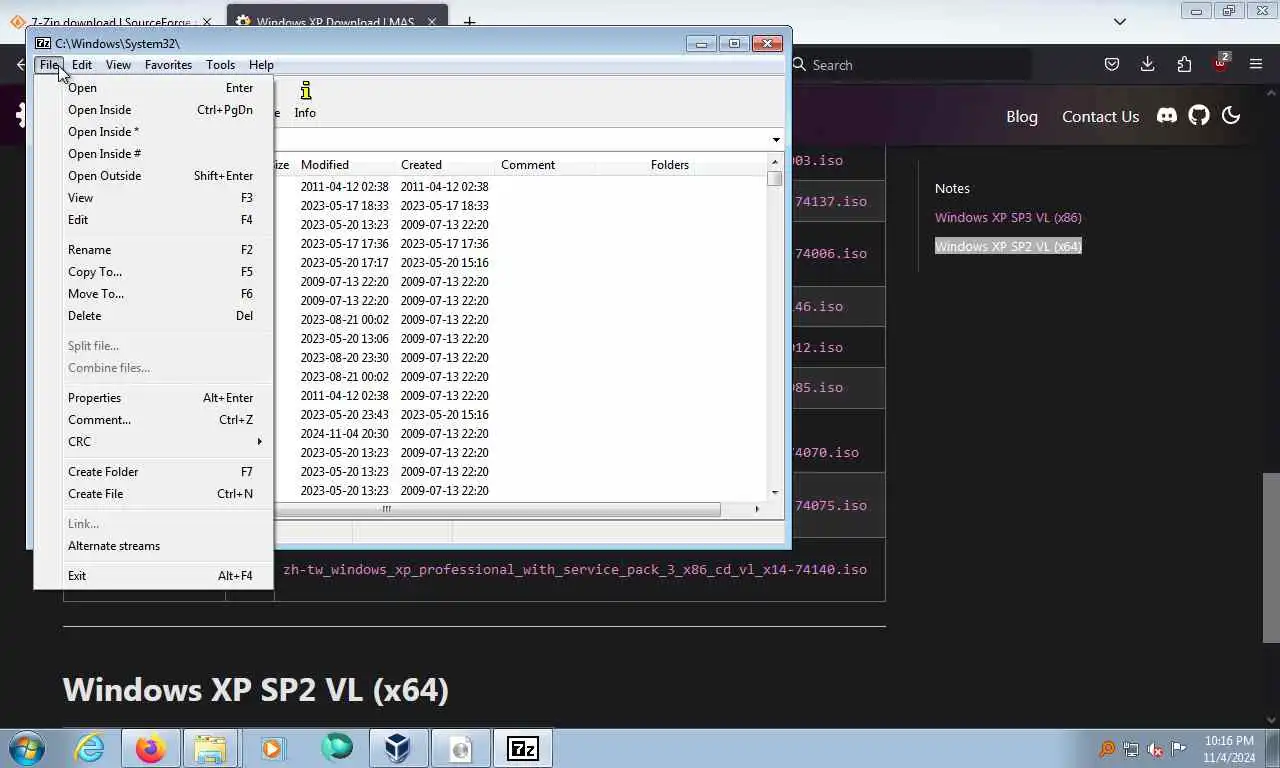1280x768 pixels.
Task: Open the View menu in 7-Zip
Action: coord(118,64)
